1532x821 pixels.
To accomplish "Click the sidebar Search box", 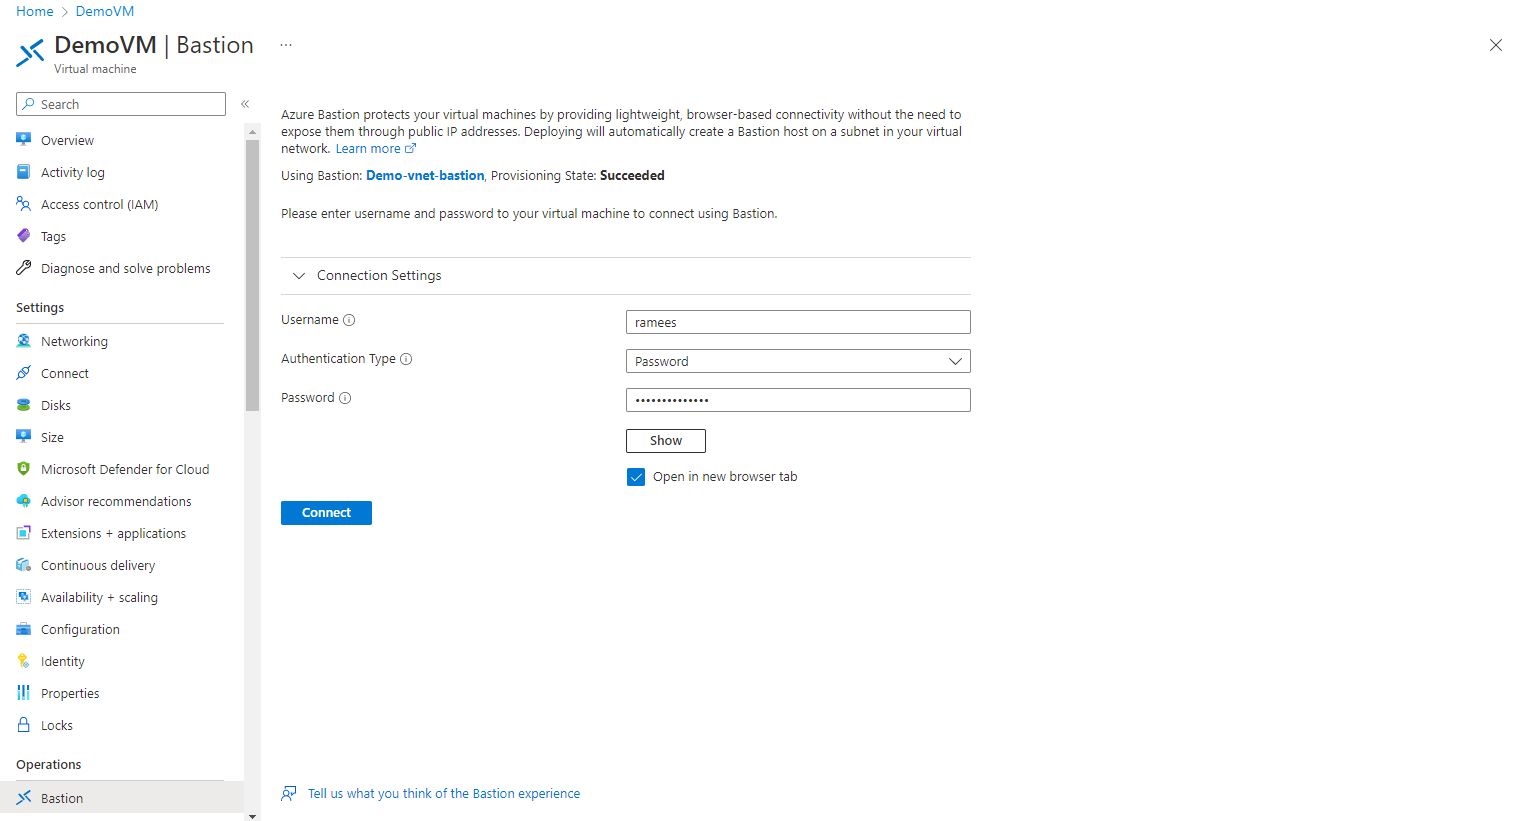I will point(121,104).
